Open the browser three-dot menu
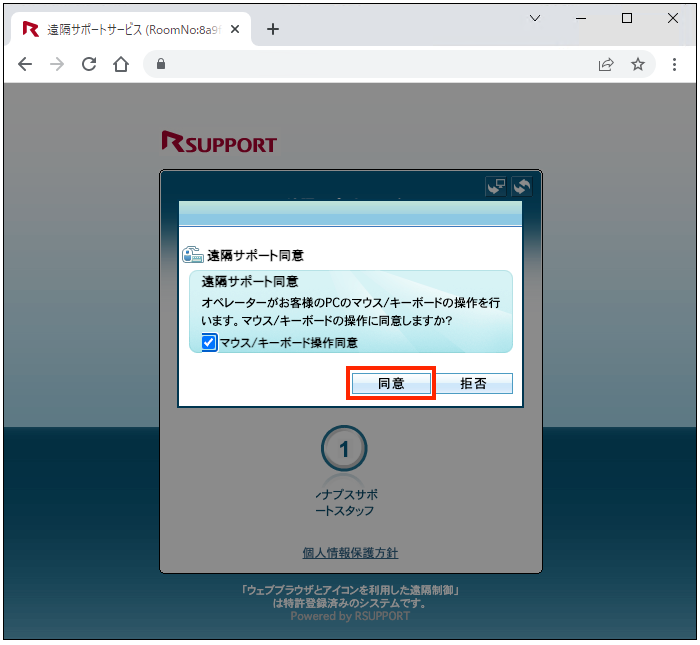Screen dimensions: 700x645 [x=674, y=64]
